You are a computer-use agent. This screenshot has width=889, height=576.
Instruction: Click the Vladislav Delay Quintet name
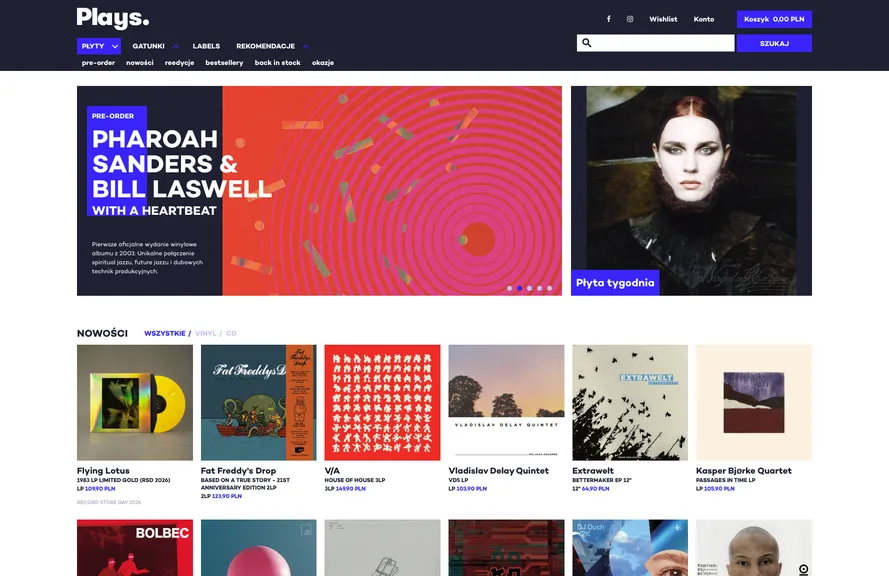pos(498,471)
